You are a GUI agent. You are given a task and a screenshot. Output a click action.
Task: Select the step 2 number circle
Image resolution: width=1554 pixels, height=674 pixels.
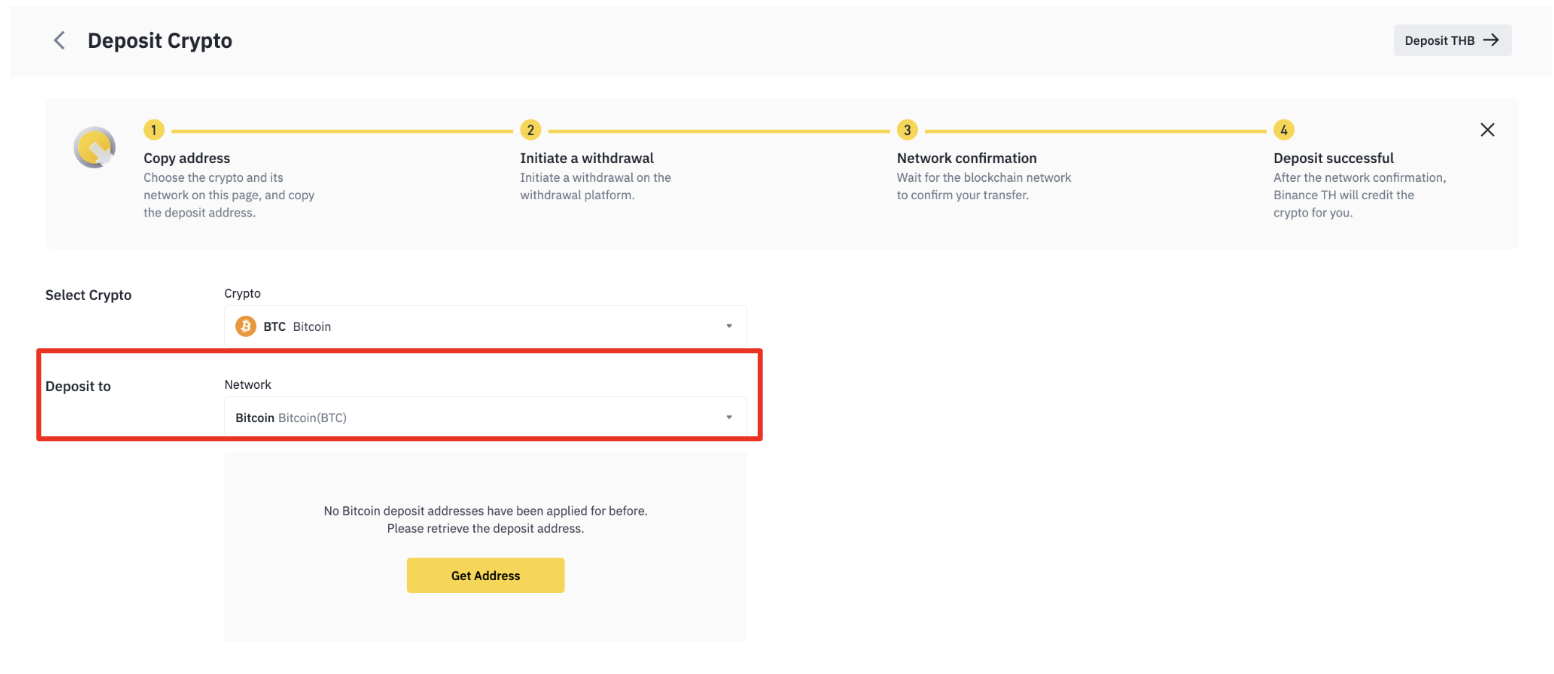(x=530, y=130)
